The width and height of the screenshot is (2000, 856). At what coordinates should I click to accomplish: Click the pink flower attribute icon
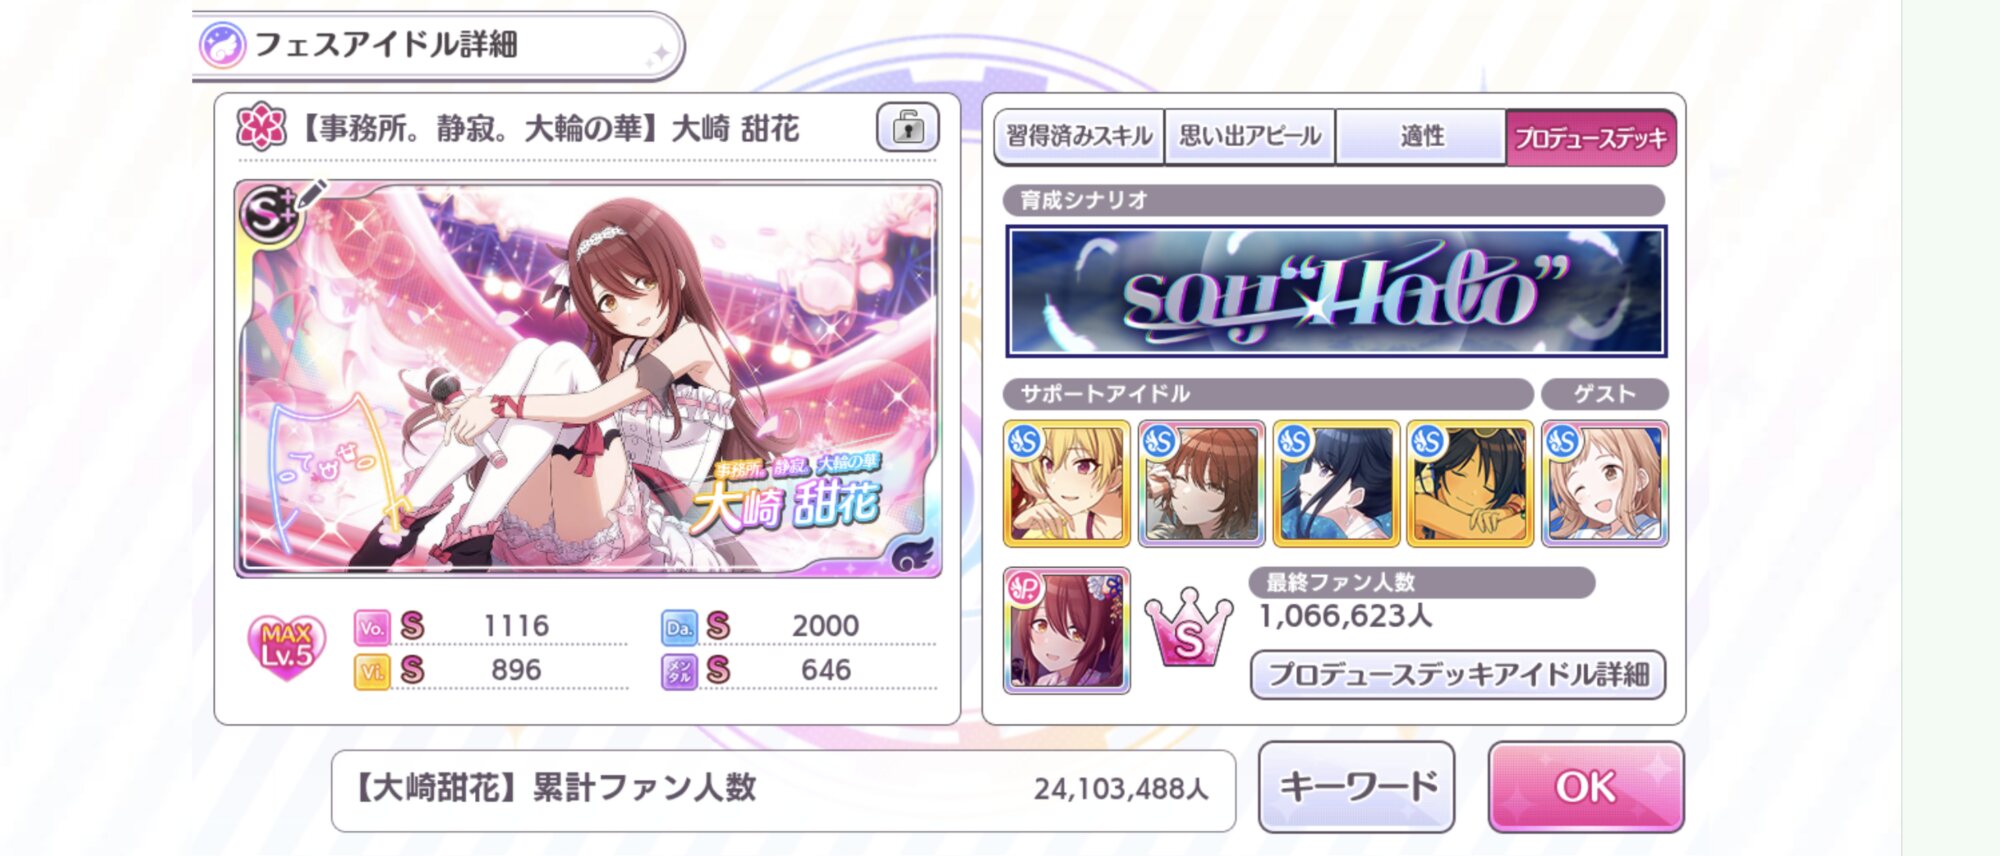pyautogui.click(x=261, y=127)
